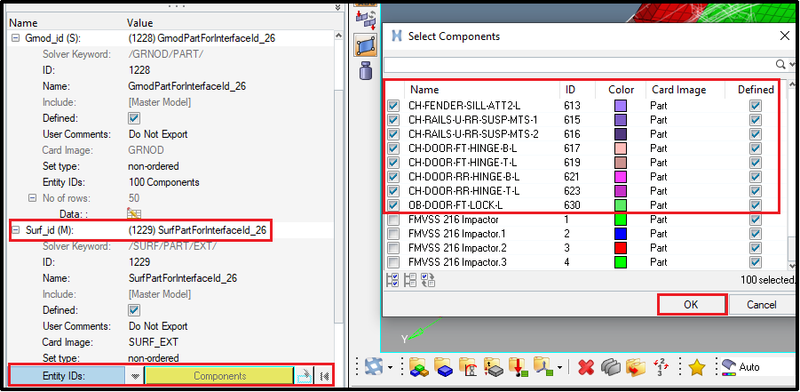Click the search input field in dialog
The height and width of the screenshot is (392, 800).
[579, 64]
